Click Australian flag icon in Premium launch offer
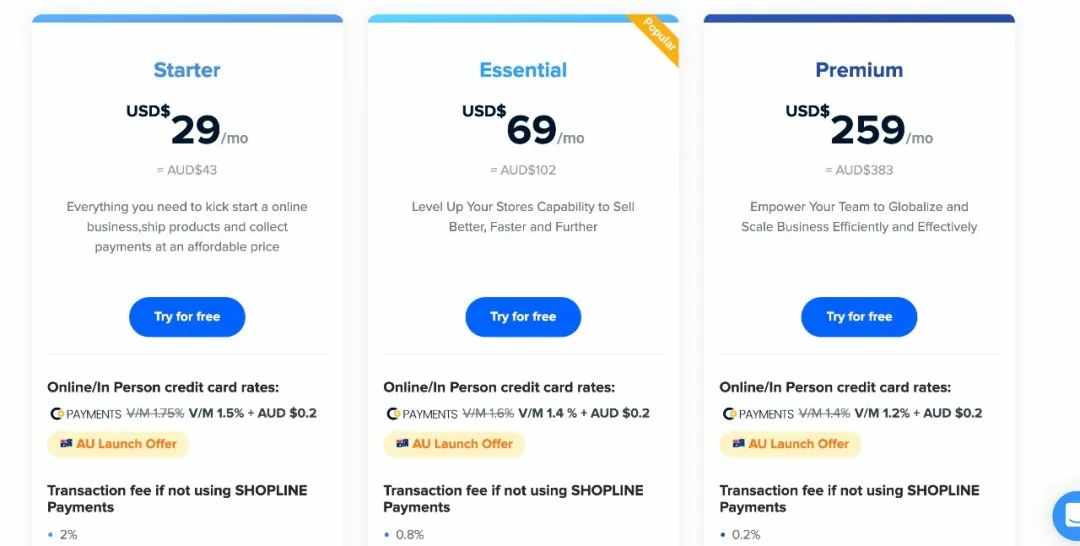Screen dimensions: 1080x546 point(738,443)
